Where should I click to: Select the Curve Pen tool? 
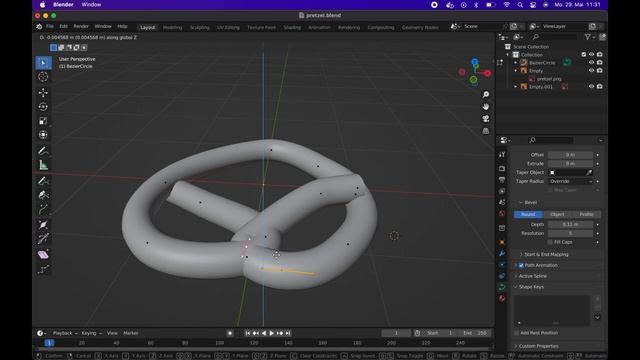pos(43,195)
